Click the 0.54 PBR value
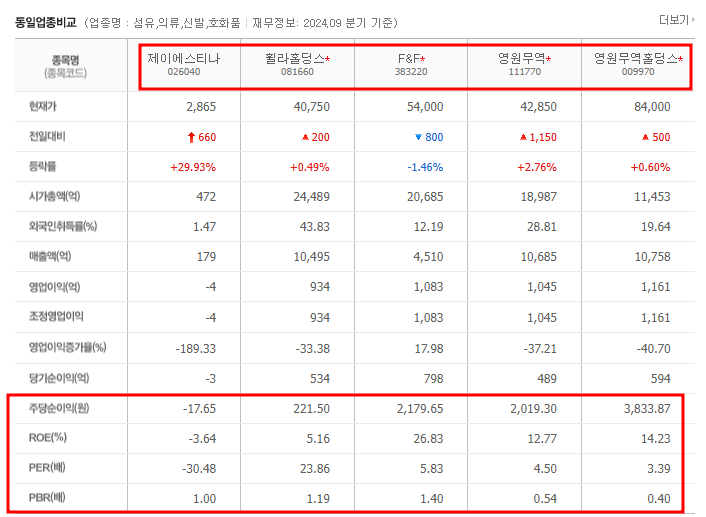The image size is (706, 517). tap(545, 499)
